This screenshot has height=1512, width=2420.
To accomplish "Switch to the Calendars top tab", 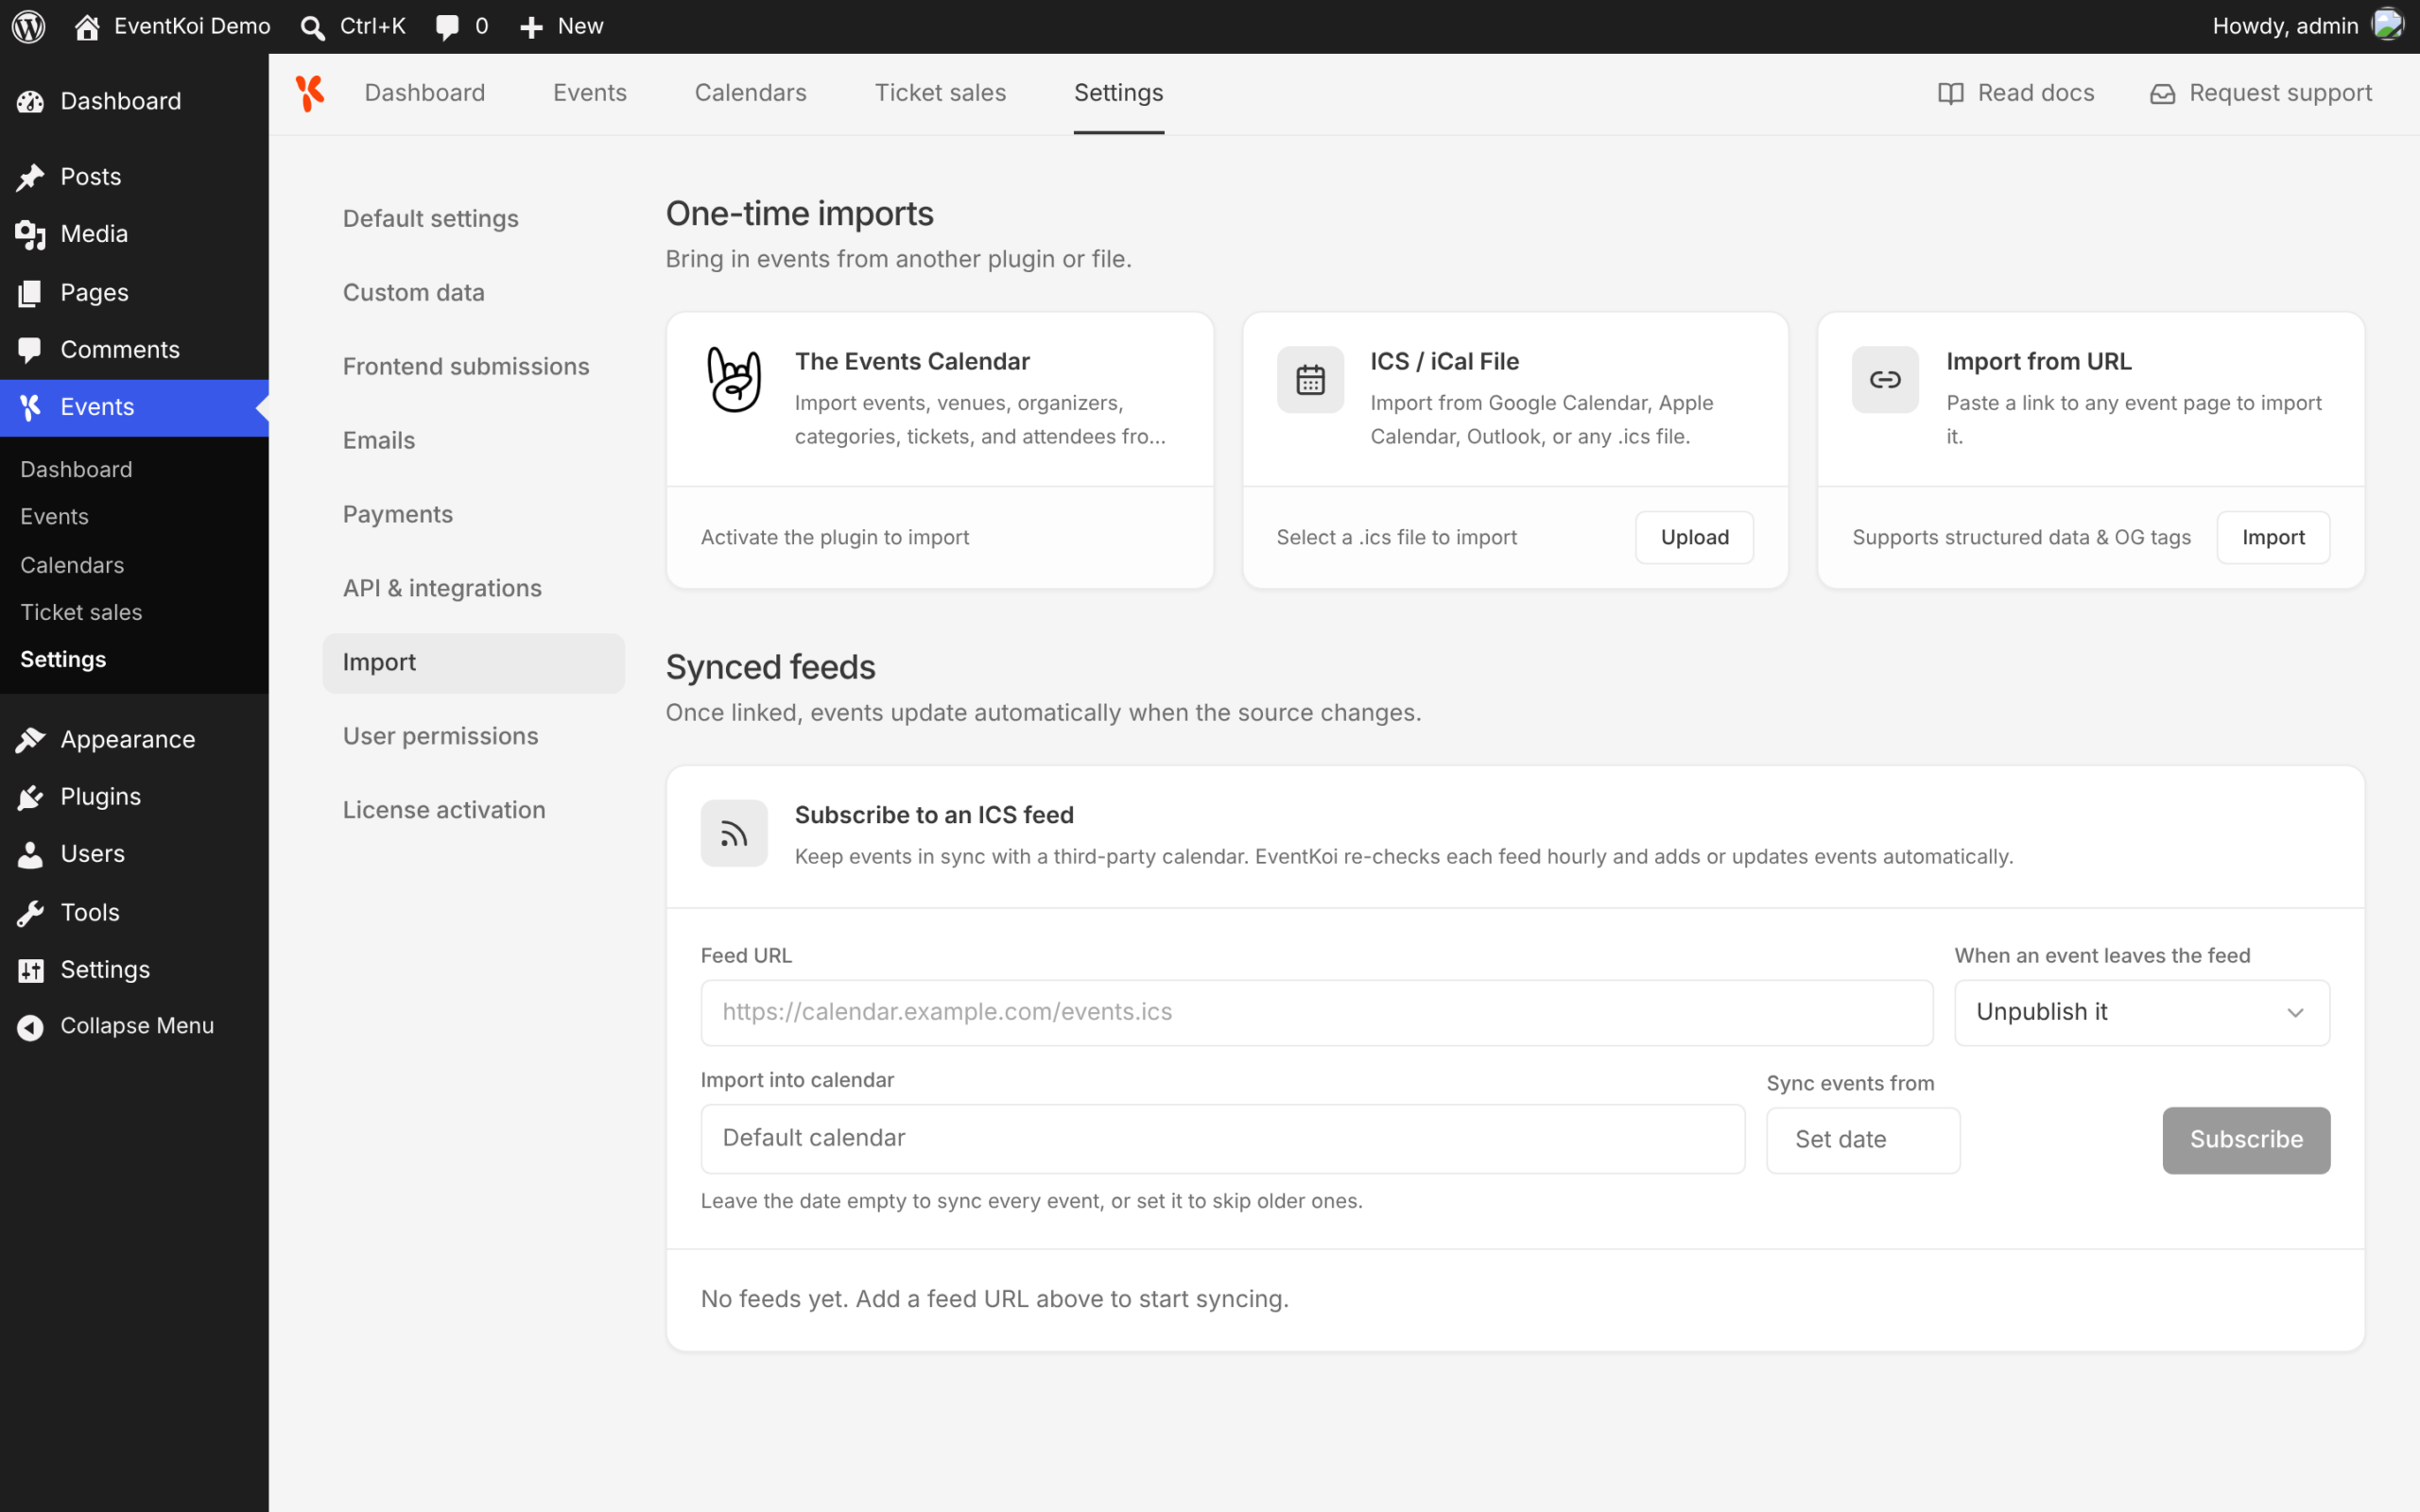I will click(x=750, y=93).
